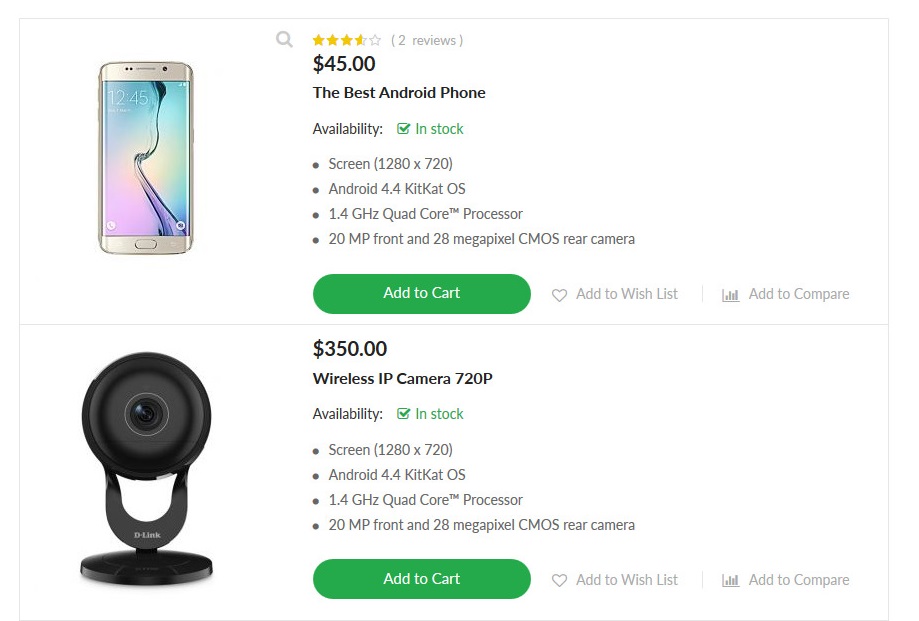
Task: Open The Best Android Phone product title
Action: tap(399, 93)
